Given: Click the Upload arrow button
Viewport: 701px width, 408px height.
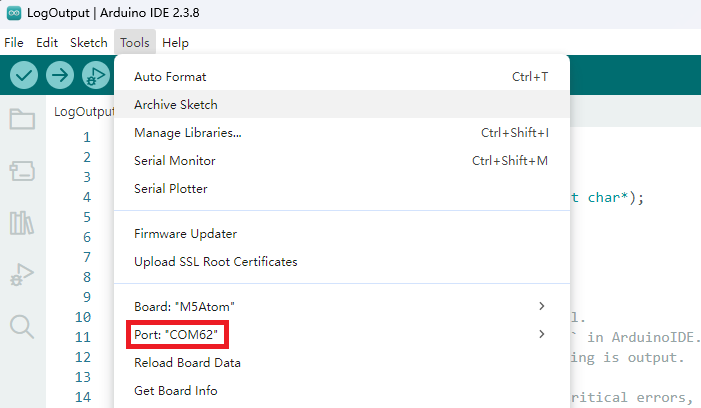Looking at the screenshot, I should [x=60, y=75].
